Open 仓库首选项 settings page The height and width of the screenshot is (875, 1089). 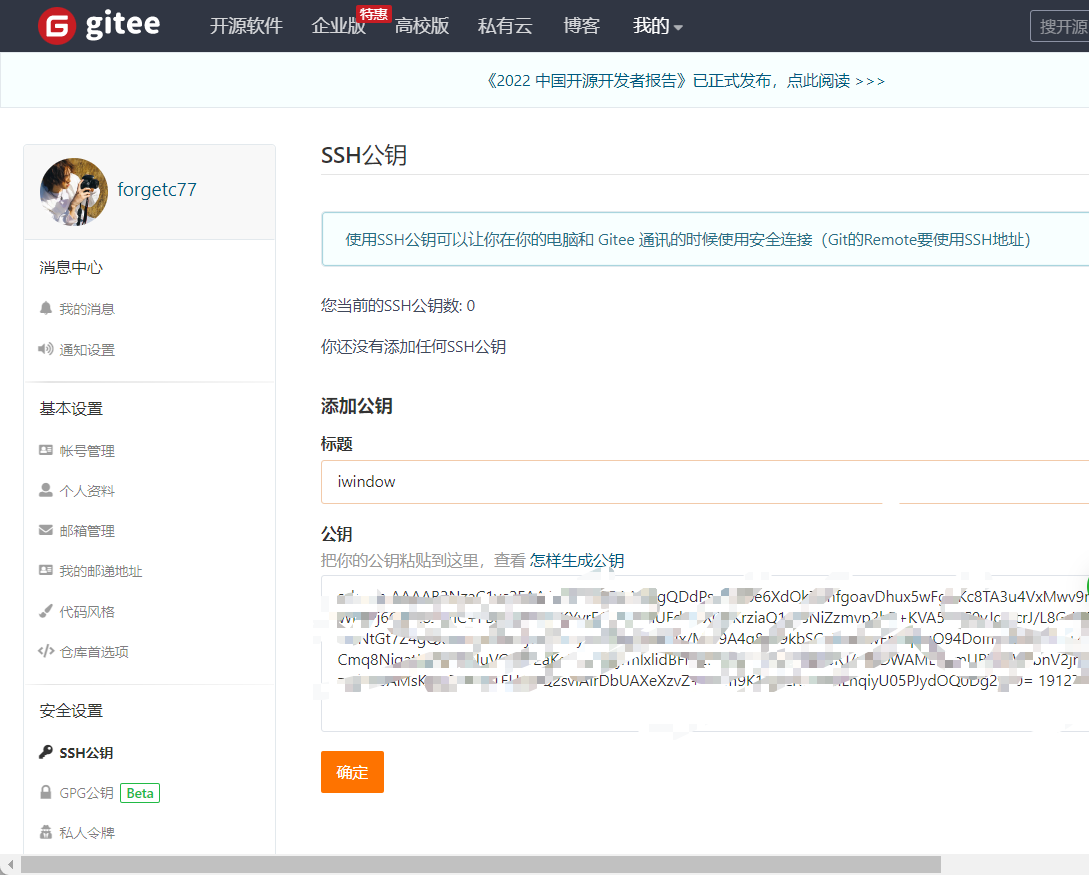(x=94, y=651)
